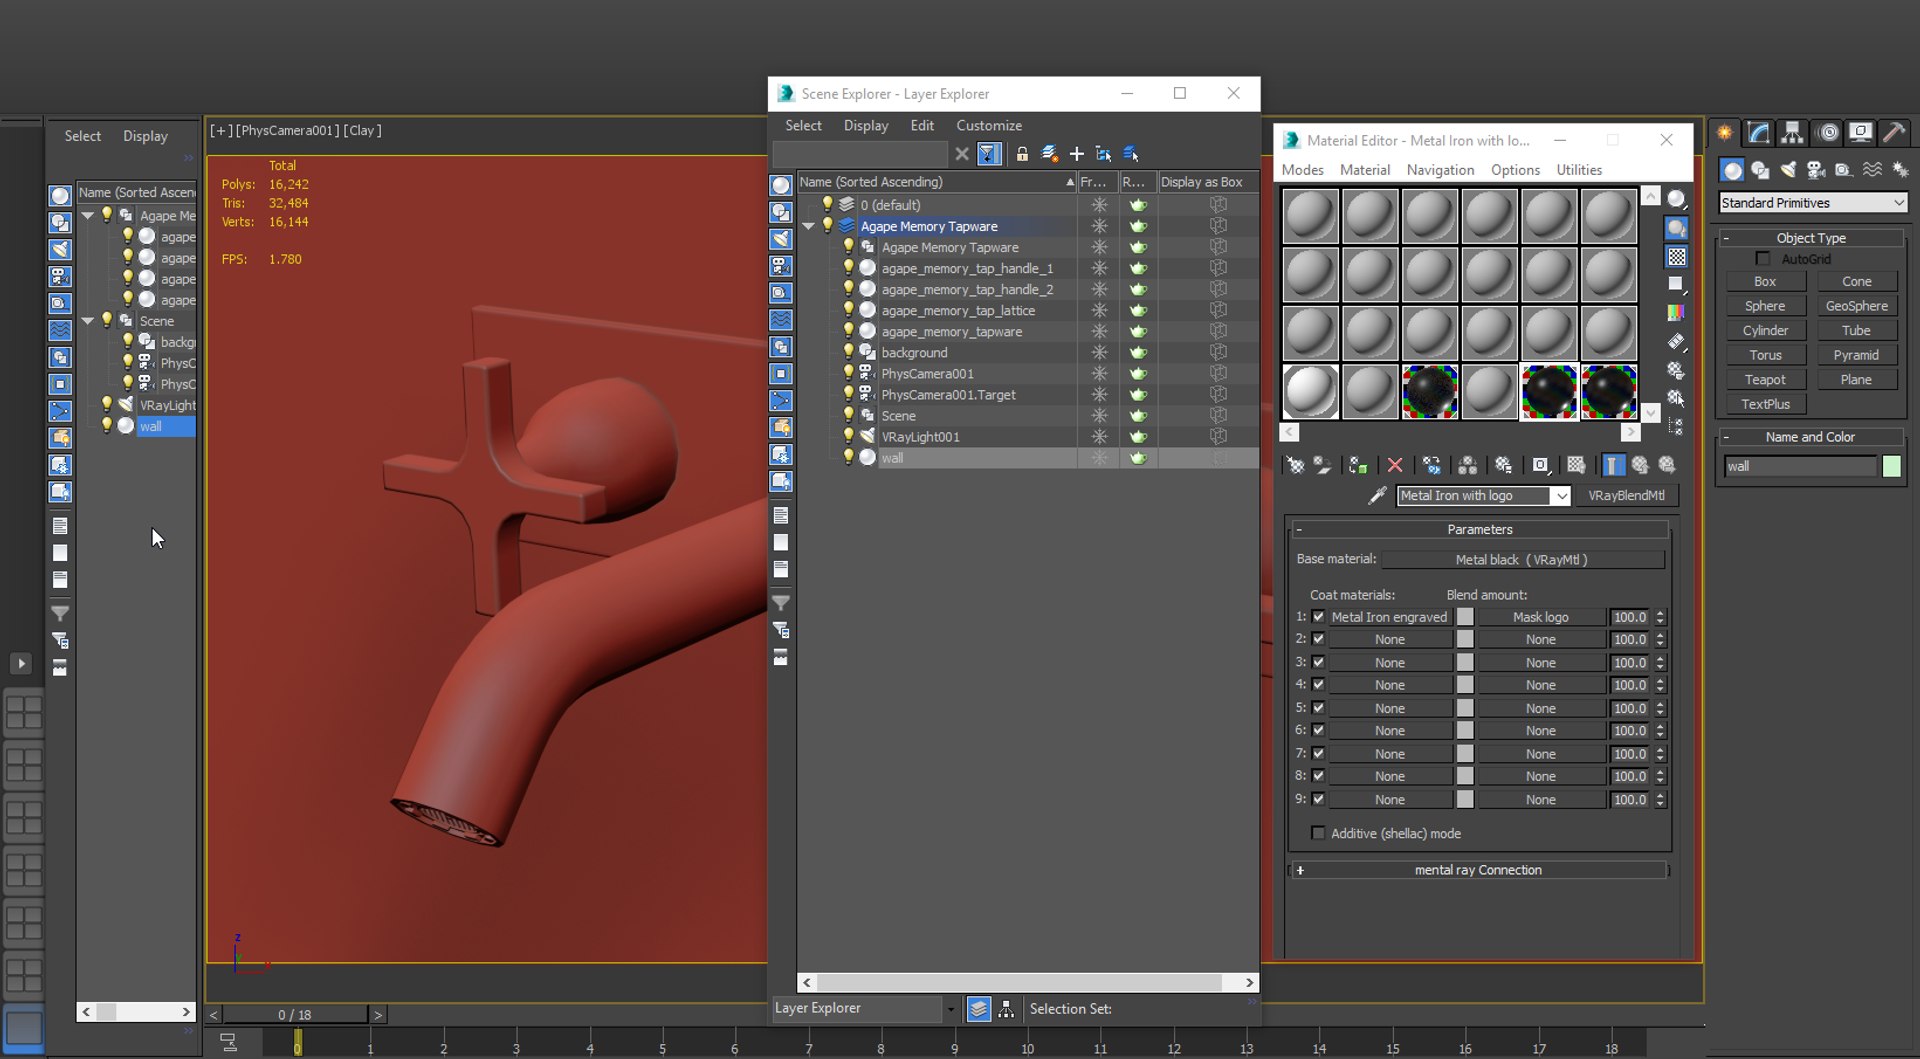Open the Metal Iron with logo name dropdown

tap(1560, 496)
